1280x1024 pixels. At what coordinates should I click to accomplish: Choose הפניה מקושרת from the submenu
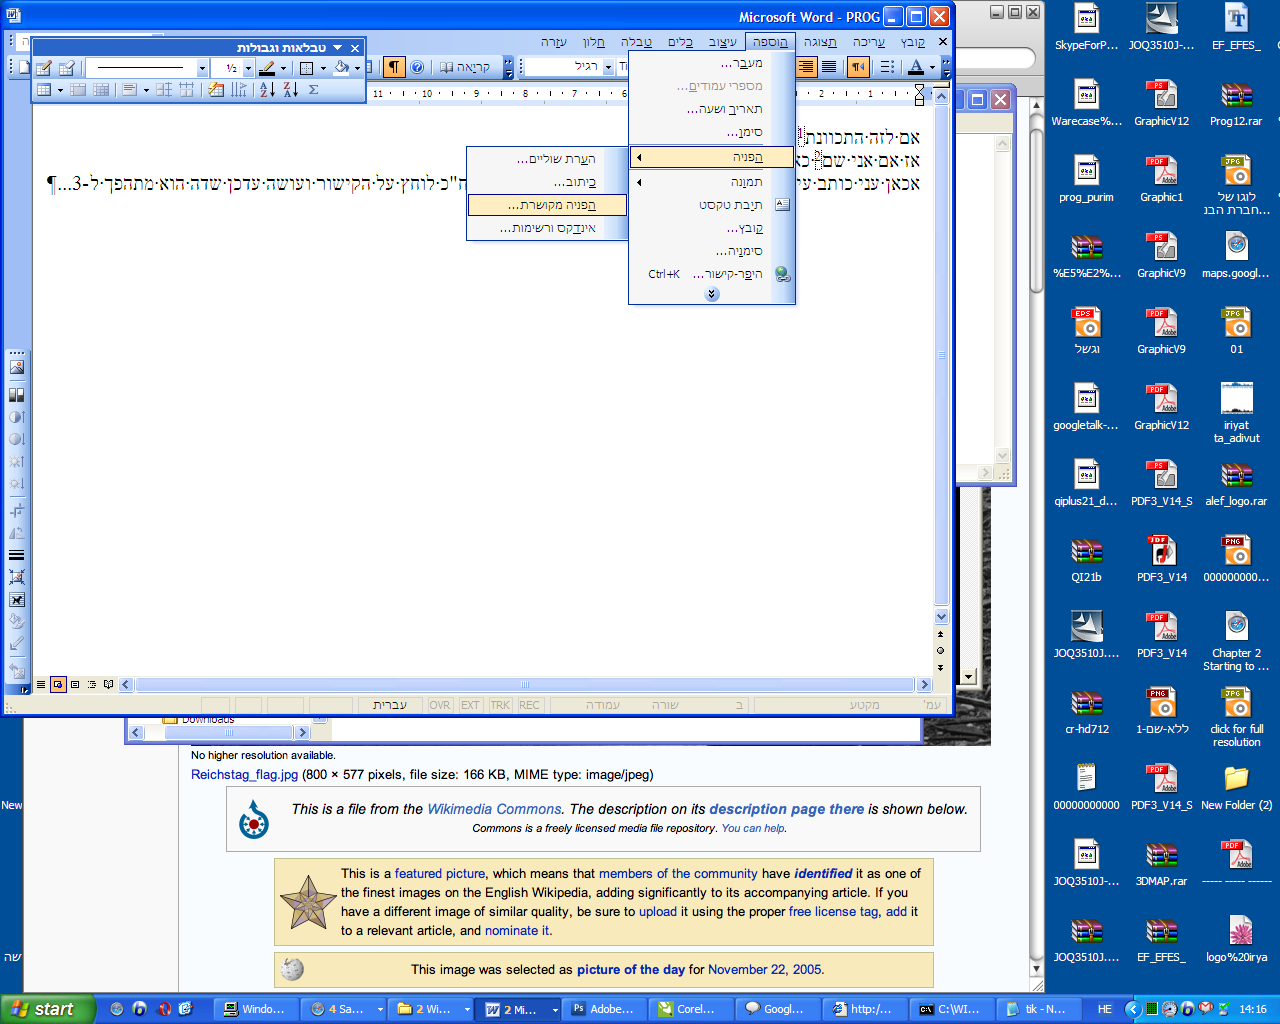point(547,205)
